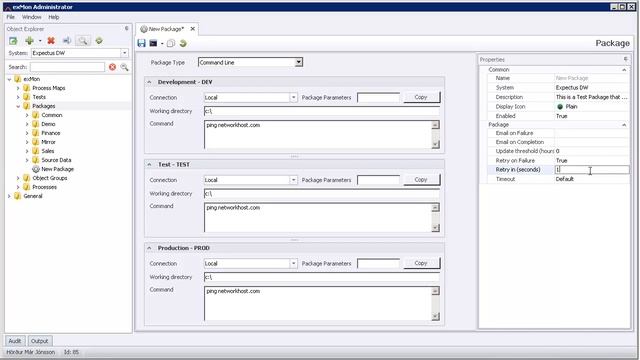Viewport: 640px width, 360px height.
Task: Click the Description property value
Action: (591, 97)
